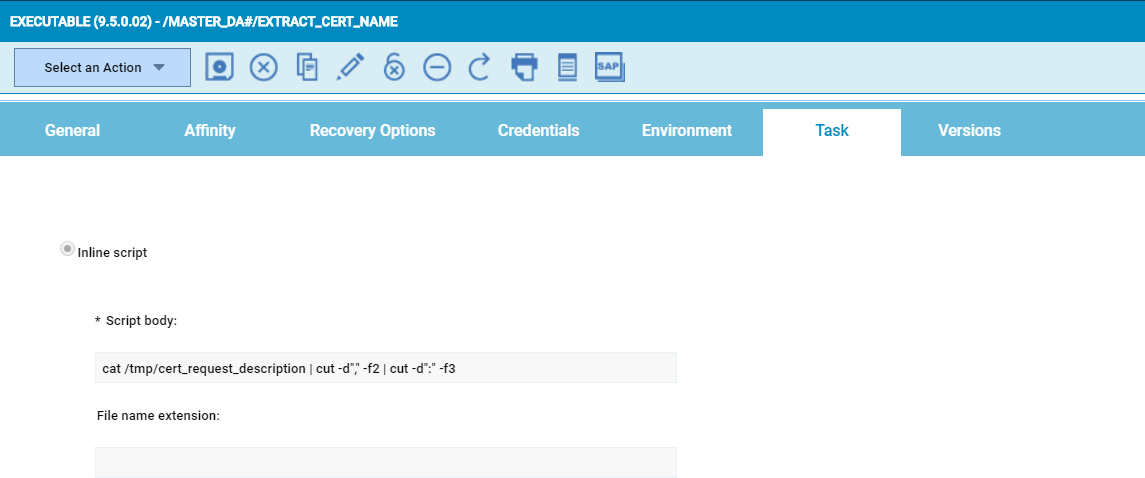The height and width of the screenshot is (478, 1145).
Task: Click the save disk icon in toolbar
Action: [x=219, y=67]
